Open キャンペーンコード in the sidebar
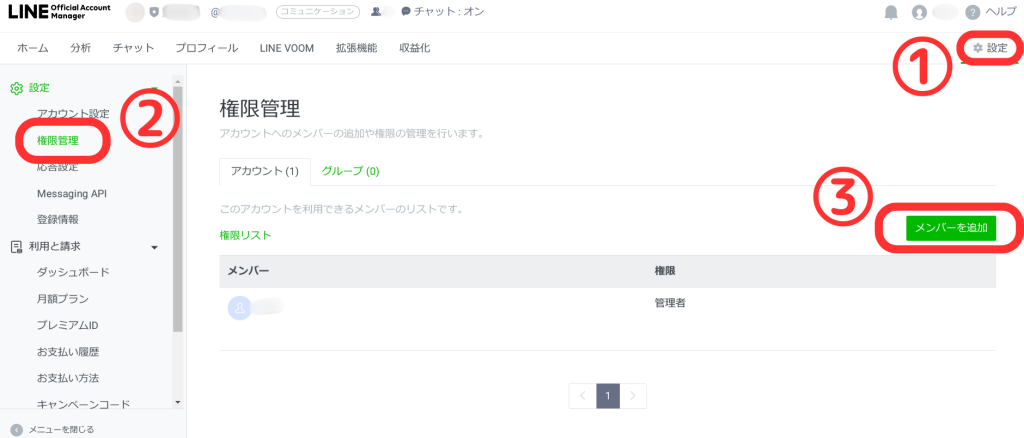1024x438 pixels. point(84,405)
